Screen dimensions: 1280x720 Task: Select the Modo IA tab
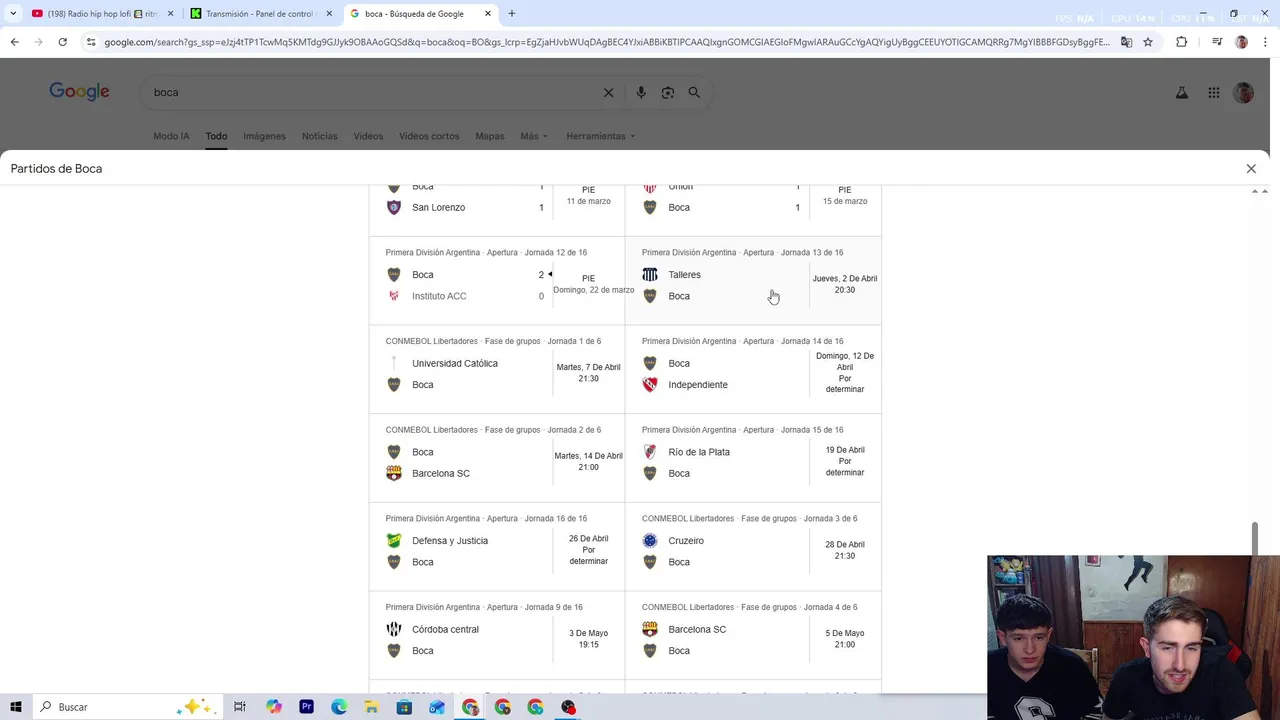pyautogui.click(x=171, y=136)
